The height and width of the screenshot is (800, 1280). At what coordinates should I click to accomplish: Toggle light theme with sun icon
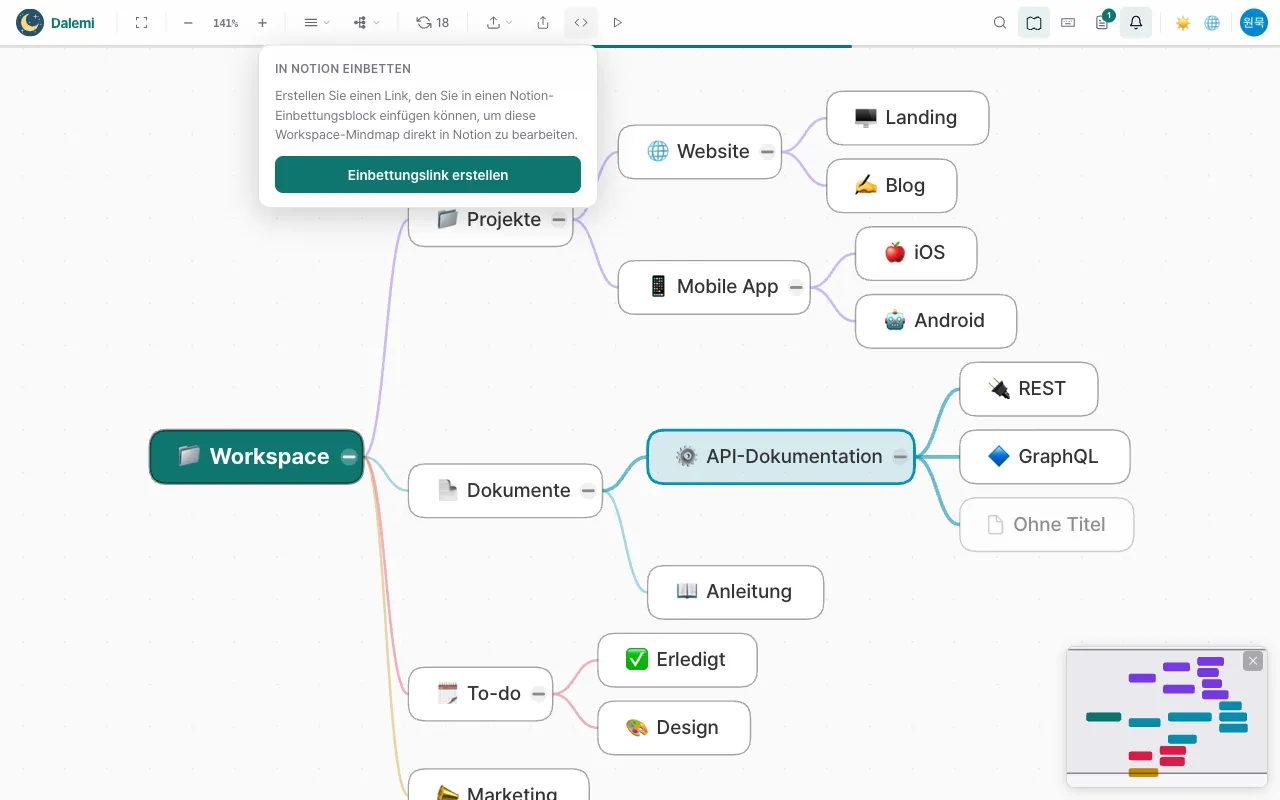point(1183,22)
